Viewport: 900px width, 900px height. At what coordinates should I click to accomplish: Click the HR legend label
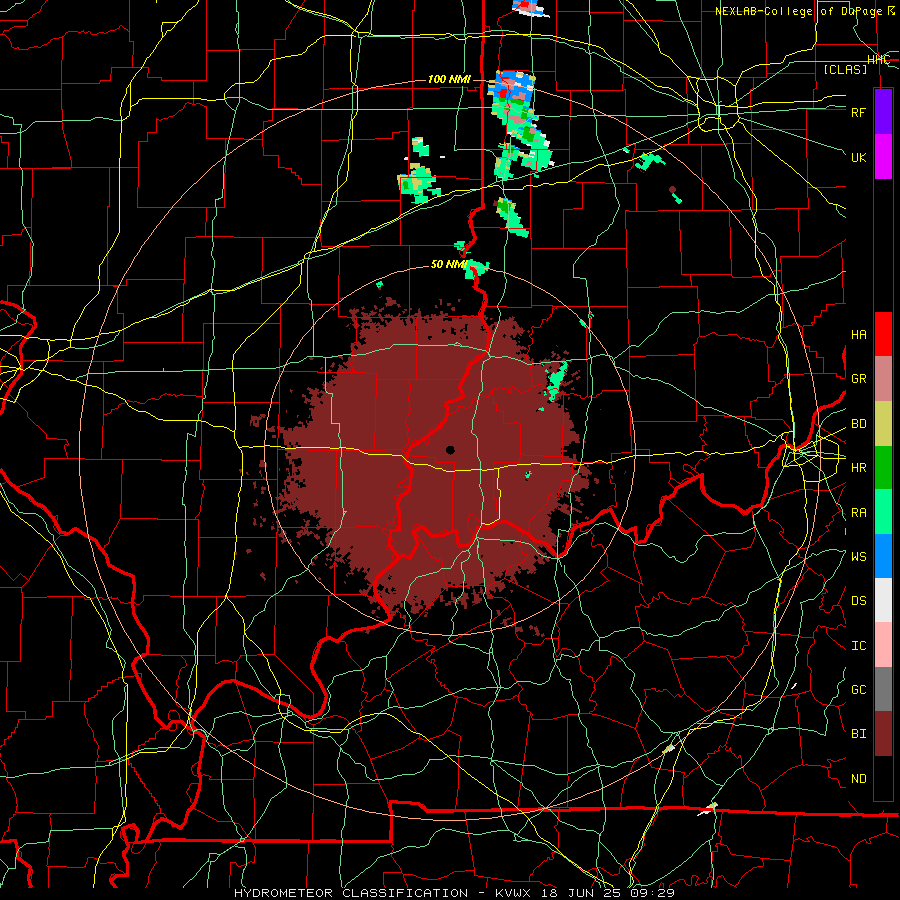pyautogui.click(x=858, y=468)
